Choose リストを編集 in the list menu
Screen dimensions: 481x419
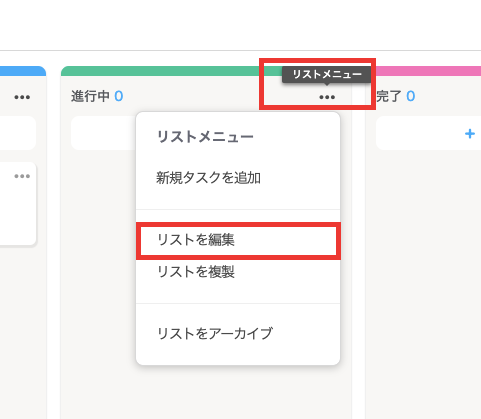coord(238,240)
